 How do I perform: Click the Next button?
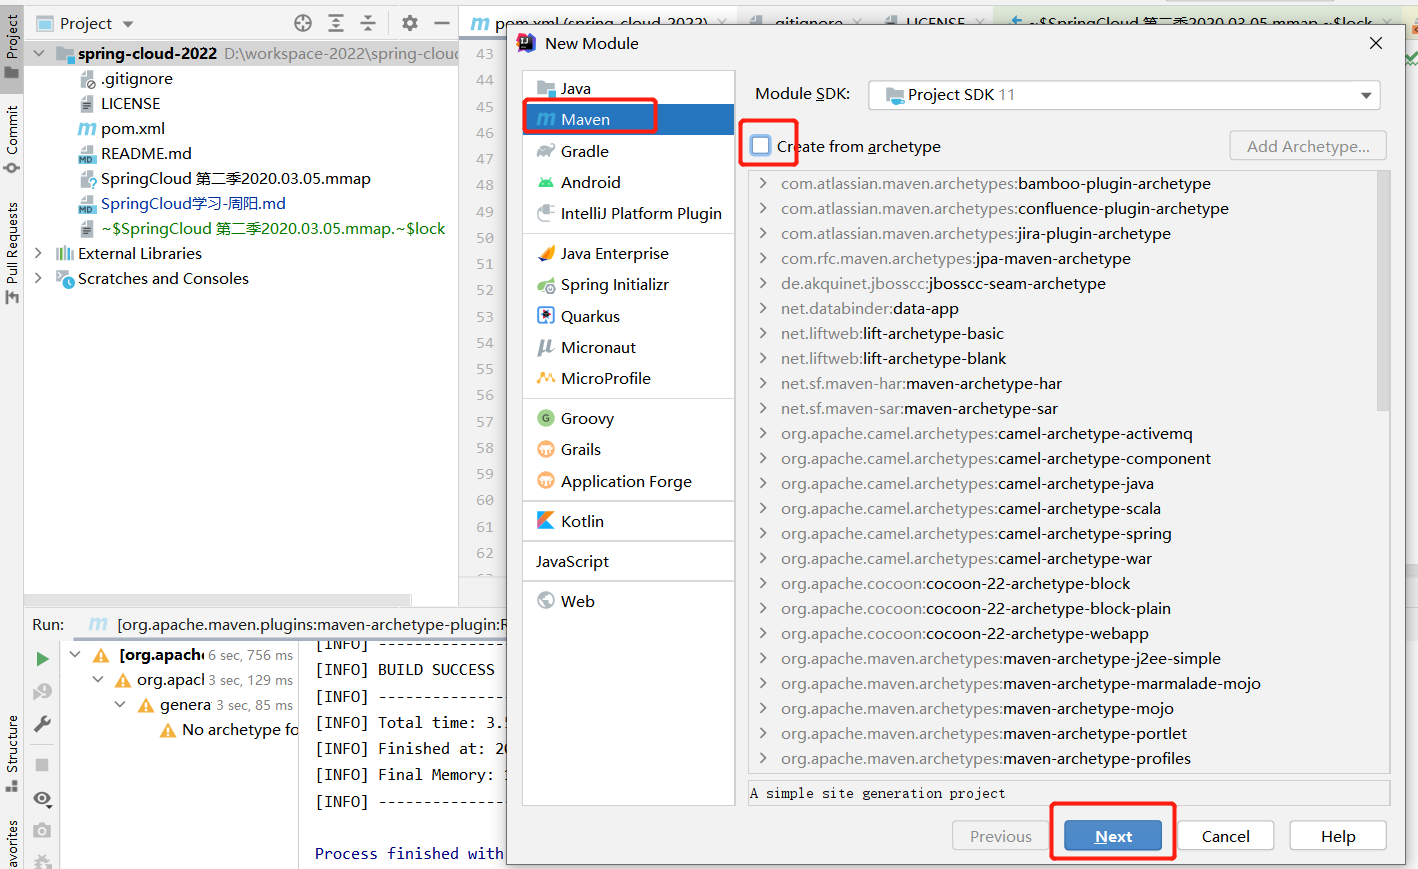1113,836
